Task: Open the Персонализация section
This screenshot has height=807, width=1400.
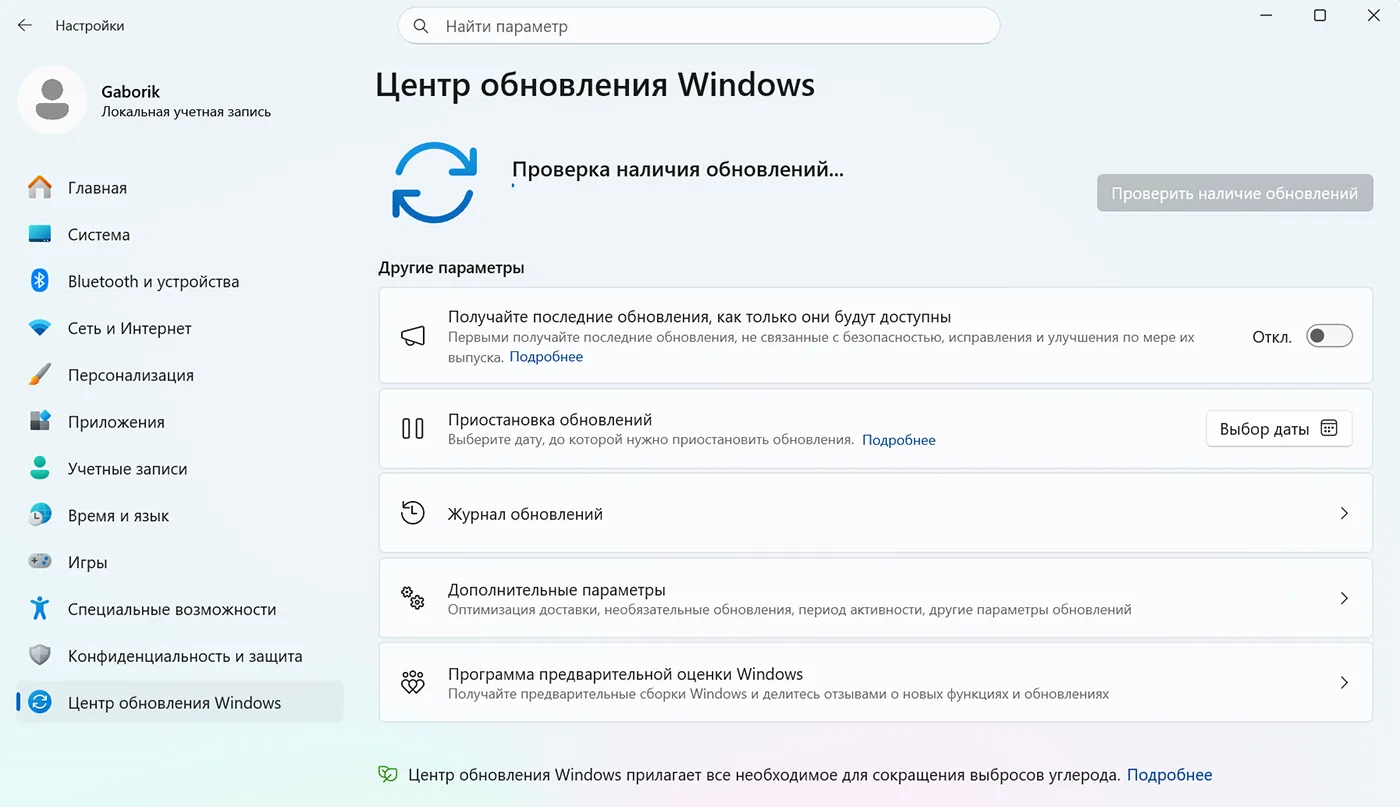Action: coord(180,375)
